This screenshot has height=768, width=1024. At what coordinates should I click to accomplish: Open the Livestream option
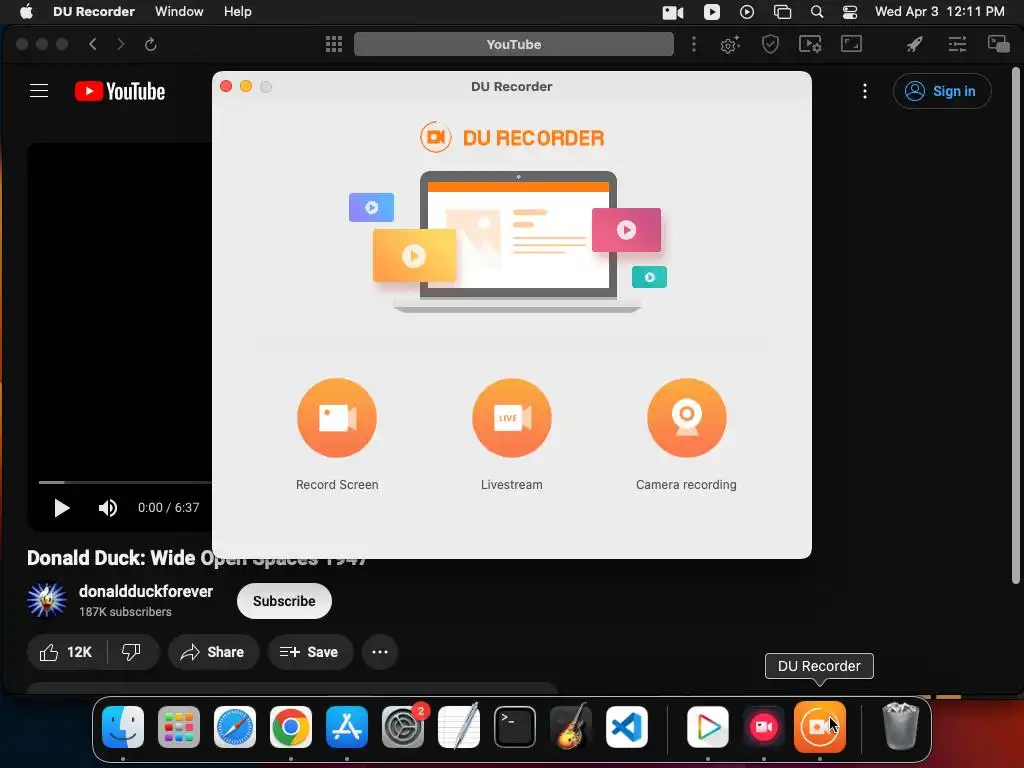click(x=512, y=418)
